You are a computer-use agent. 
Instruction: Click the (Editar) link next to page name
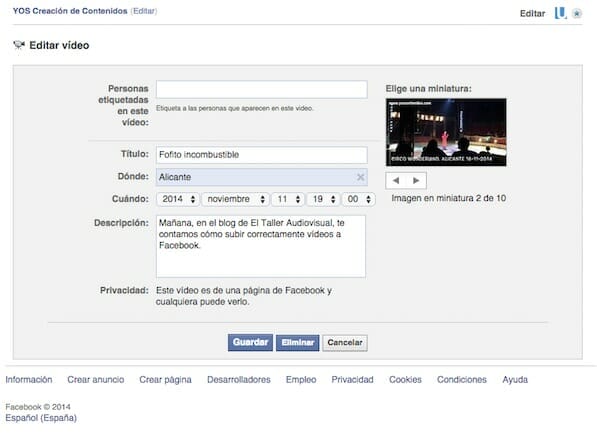click(144, 11)
